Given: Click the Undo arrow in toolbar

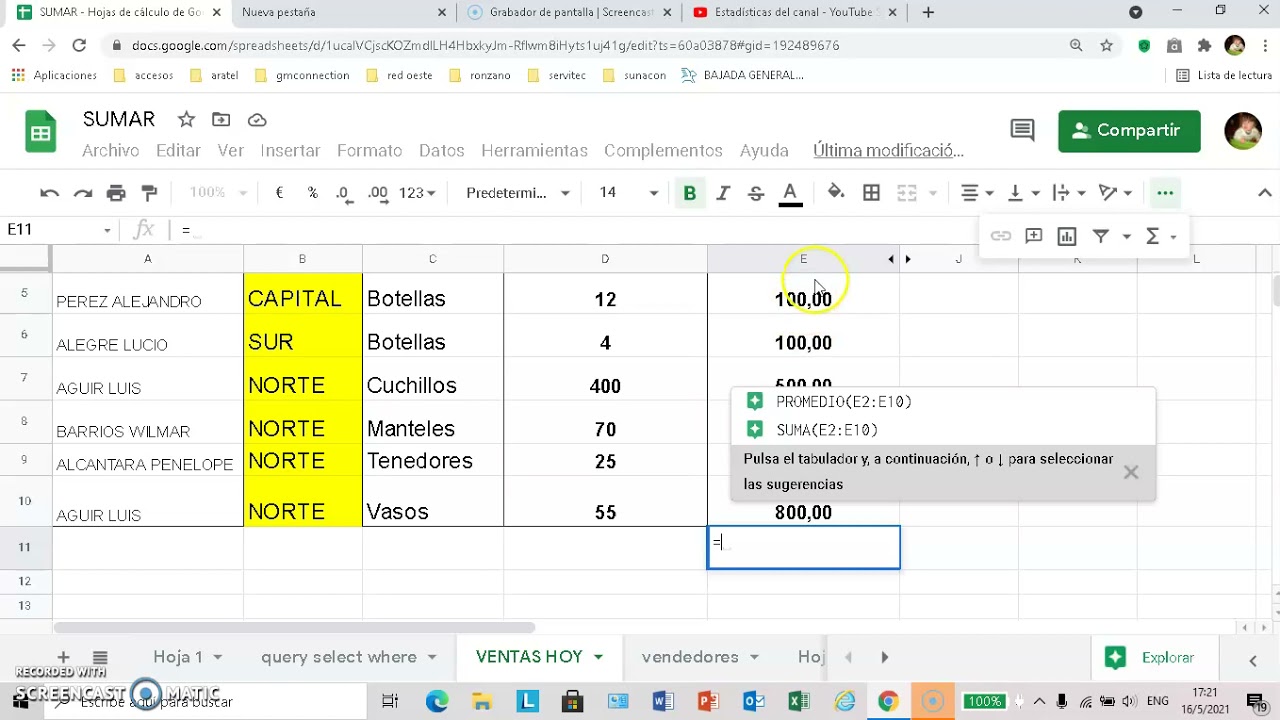Looking at the screenshot, I should pos(49,193).
